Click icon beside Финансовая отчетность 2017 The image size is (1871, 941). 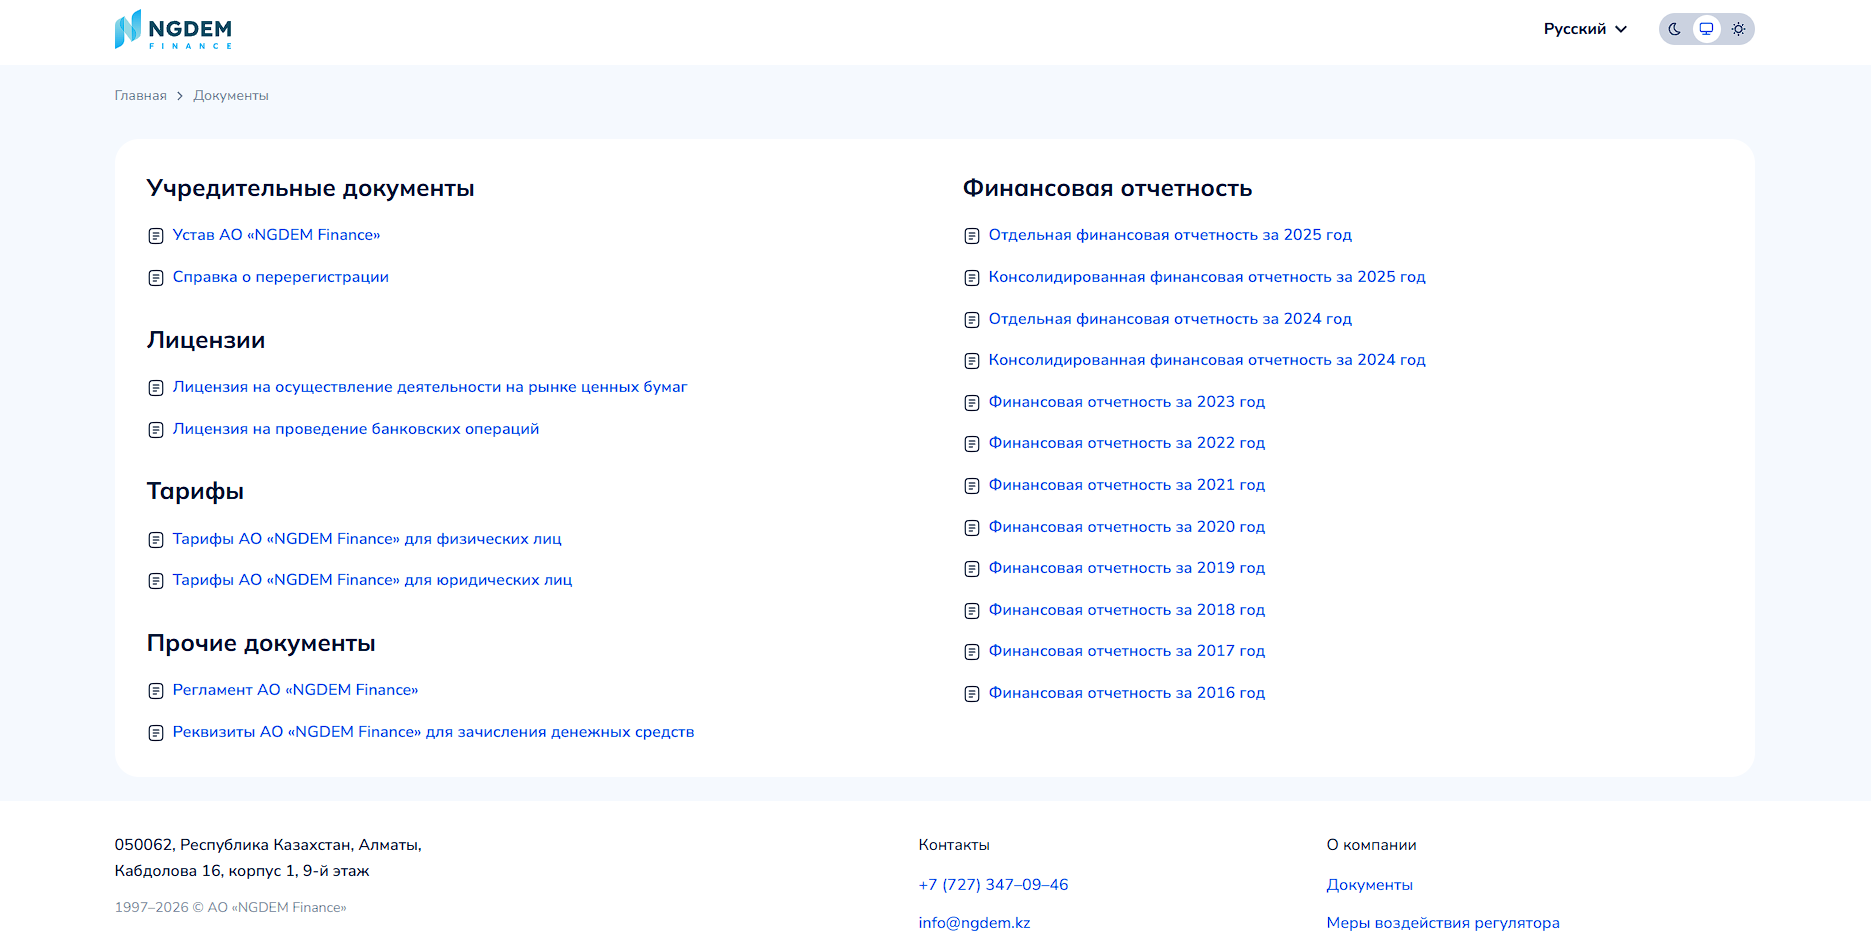pos(972,652)
